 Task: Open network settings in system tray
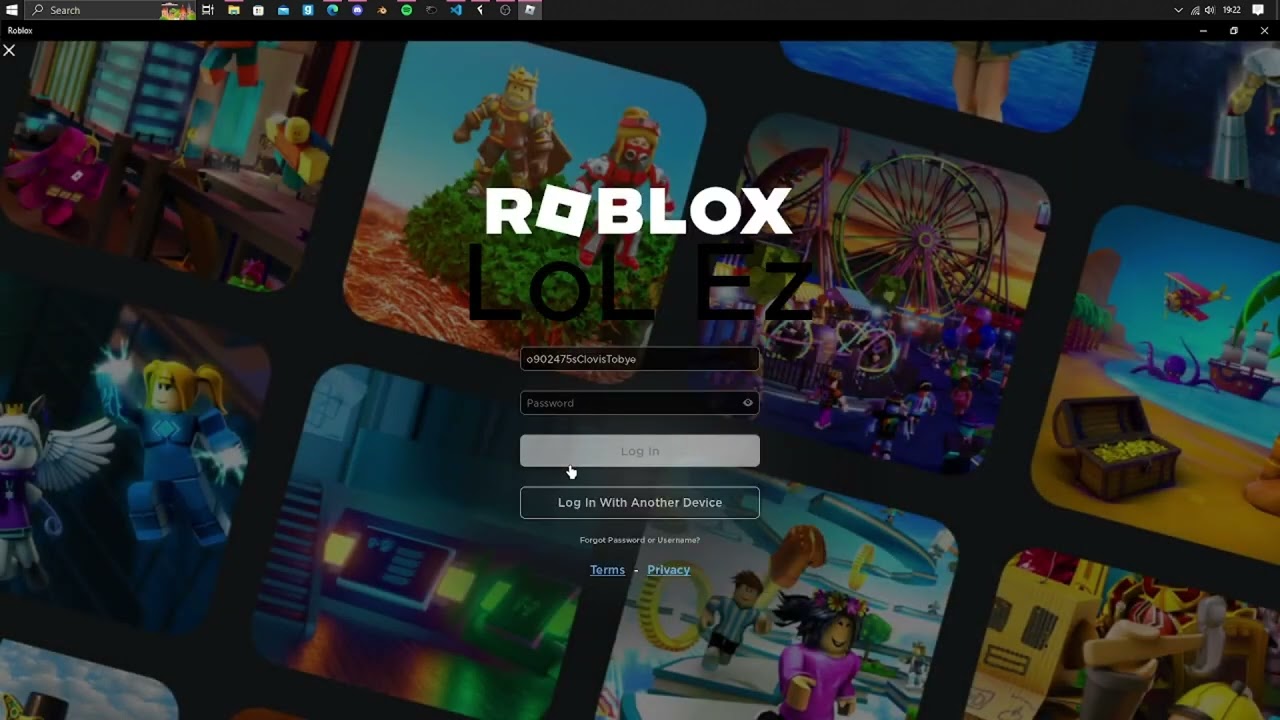[1195, 10]
